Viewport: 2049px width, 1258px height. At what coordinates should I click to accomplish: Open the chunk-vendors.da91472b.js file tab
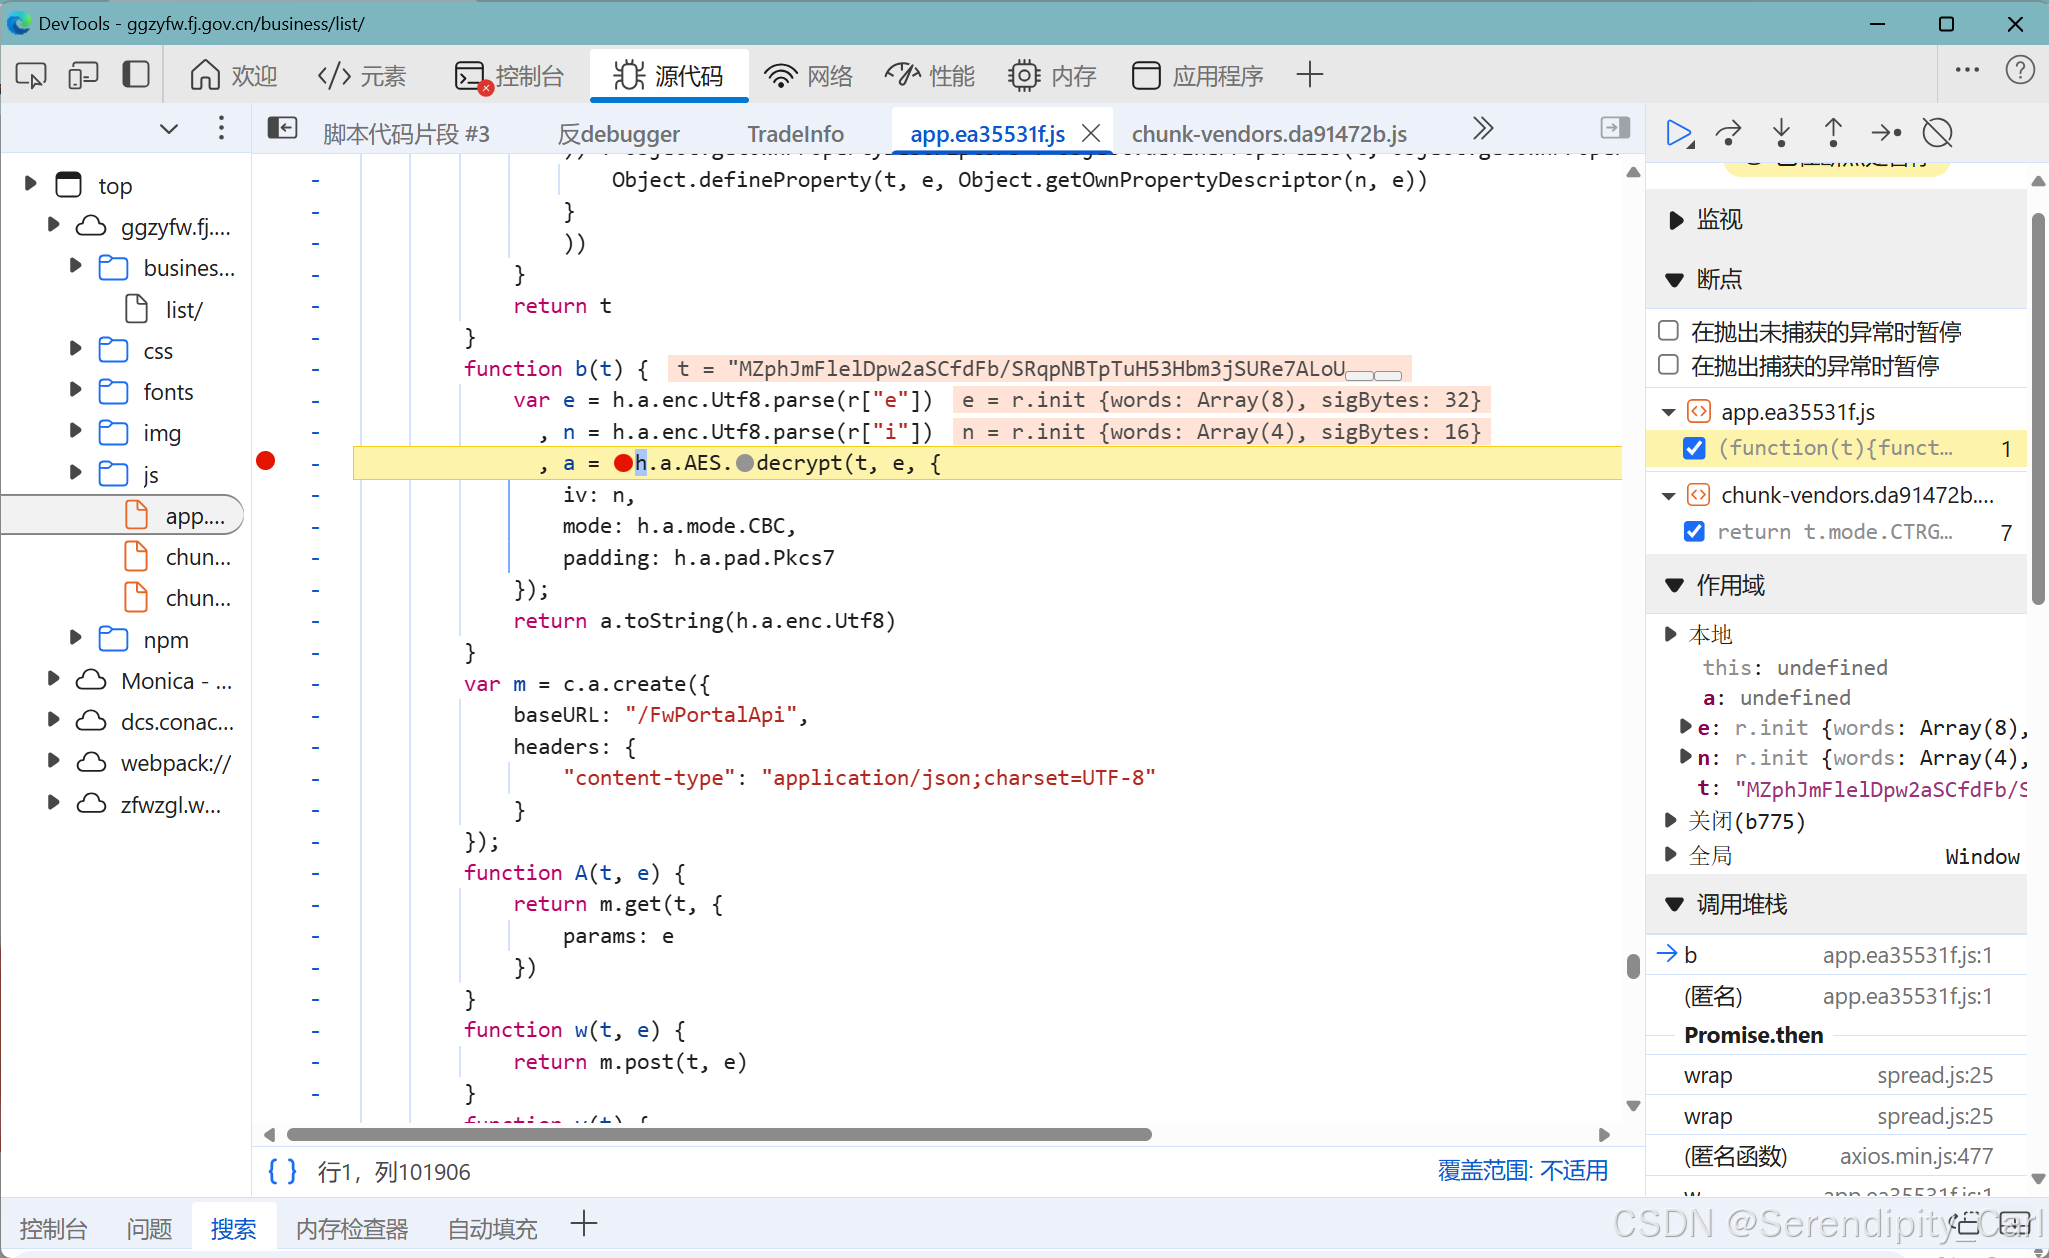click(1268, 132)
